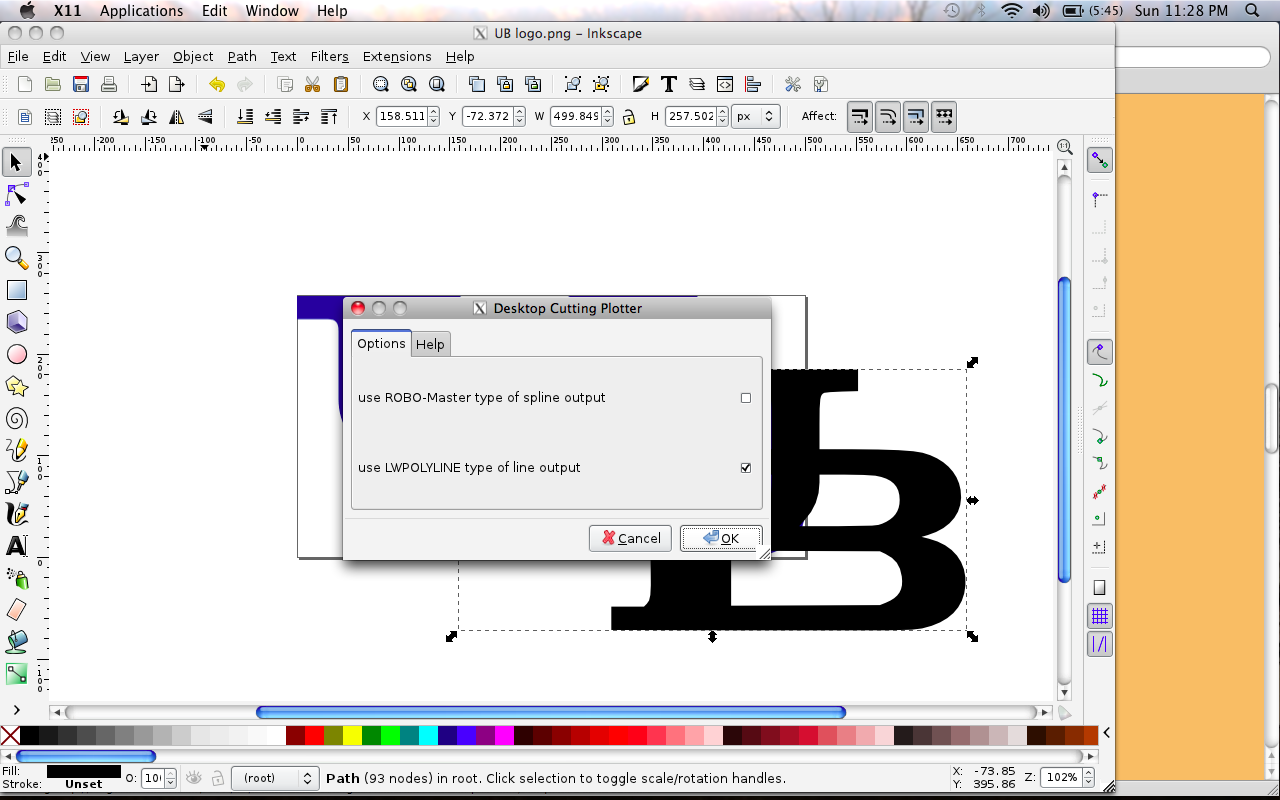
Task: Open the Fill and Stroke dialog icon
Action: coord(641,85)
